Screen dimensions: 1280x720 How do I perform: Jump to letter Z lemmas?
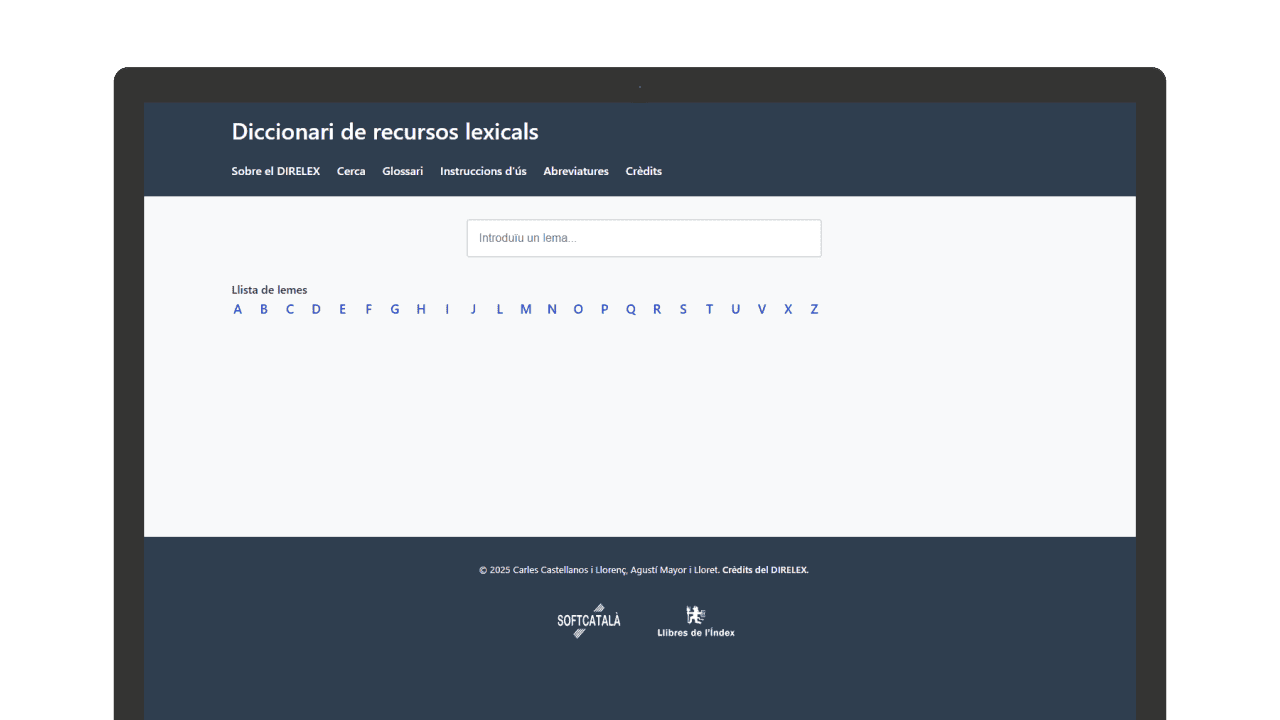pos(814,309)
